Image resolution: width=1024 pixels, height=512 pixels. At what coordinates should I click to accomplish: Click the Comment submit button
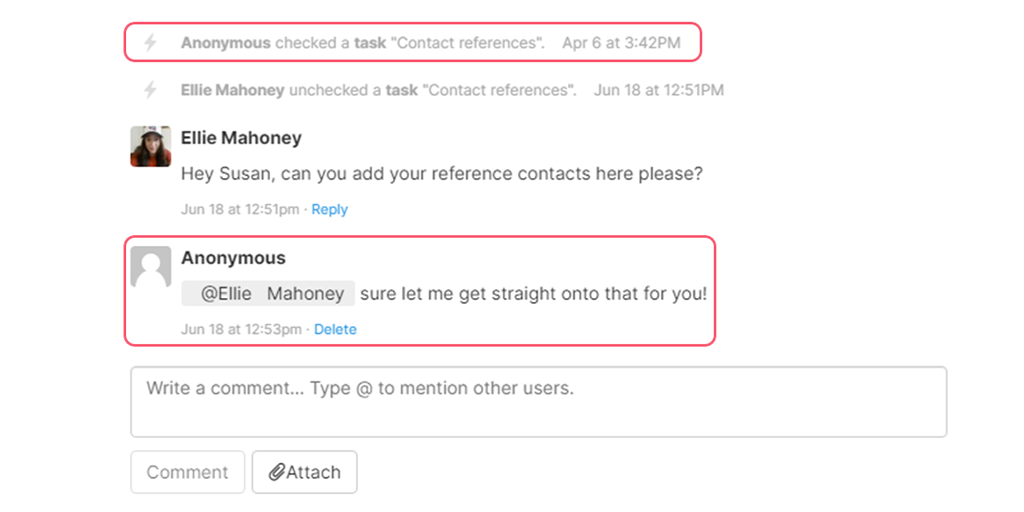pyautogui.click(x=187, y=472)
